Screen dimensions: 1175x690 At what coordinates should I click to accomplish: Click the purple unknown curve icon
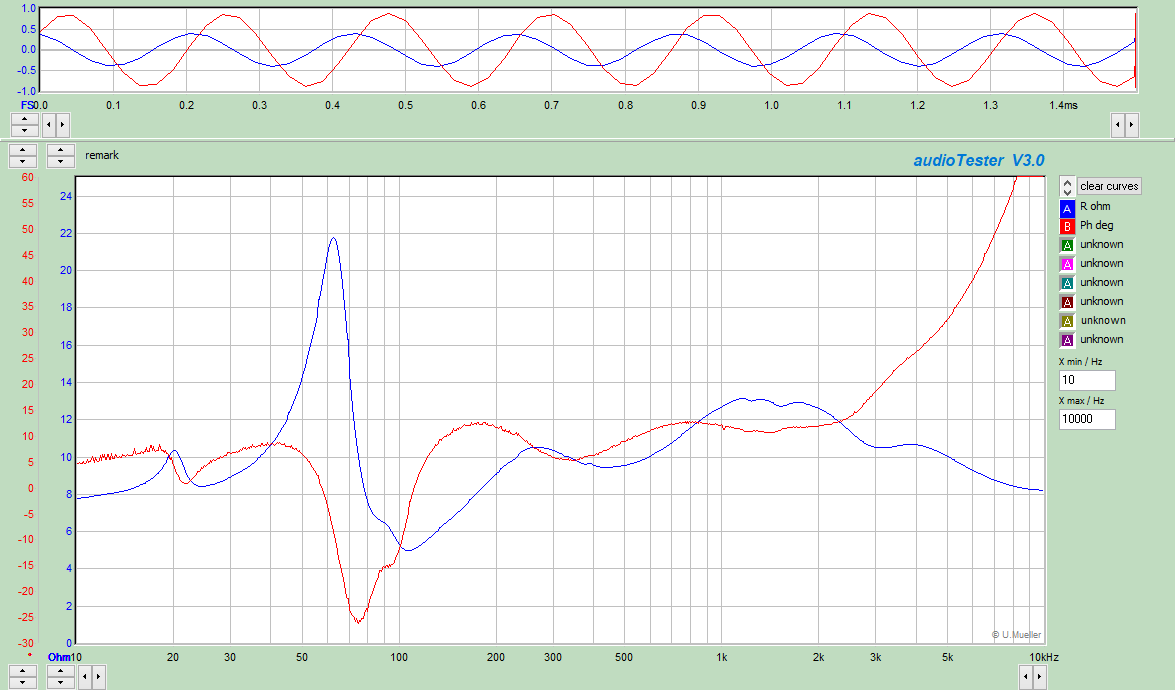(x=1067, y=340)
